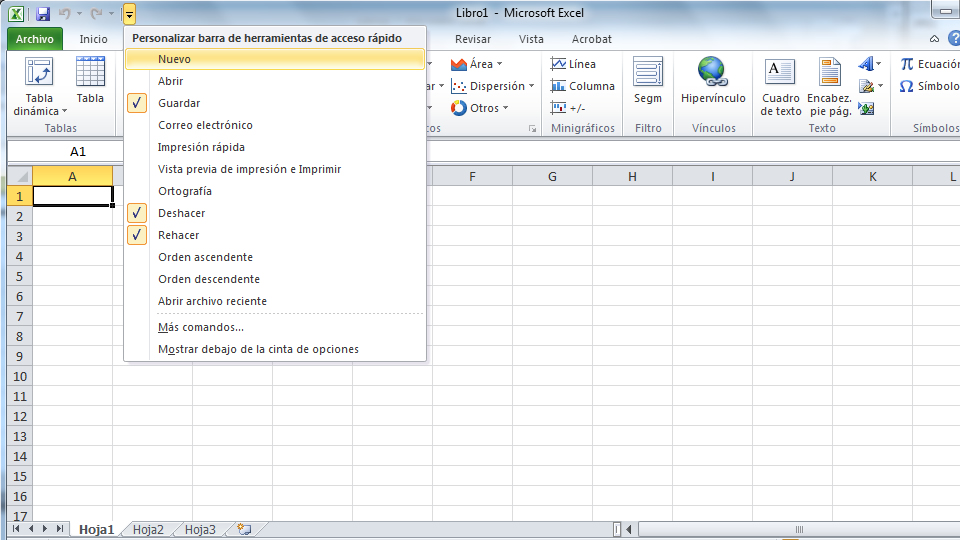Click the insert new worksheet tab icon
The image size is (960, 540).
[x=244, y=529]
